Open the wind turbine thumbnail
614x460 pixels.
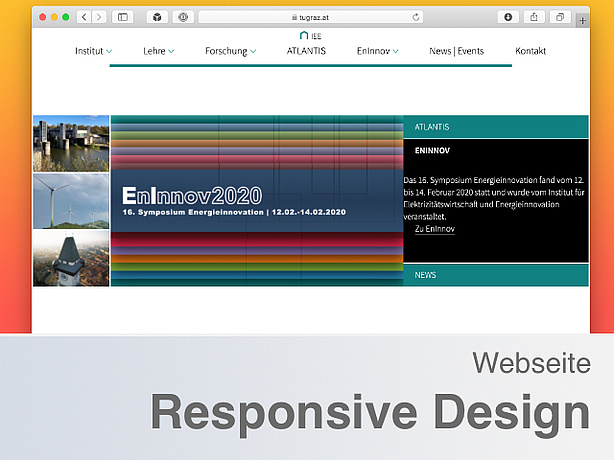pos(71,201)
